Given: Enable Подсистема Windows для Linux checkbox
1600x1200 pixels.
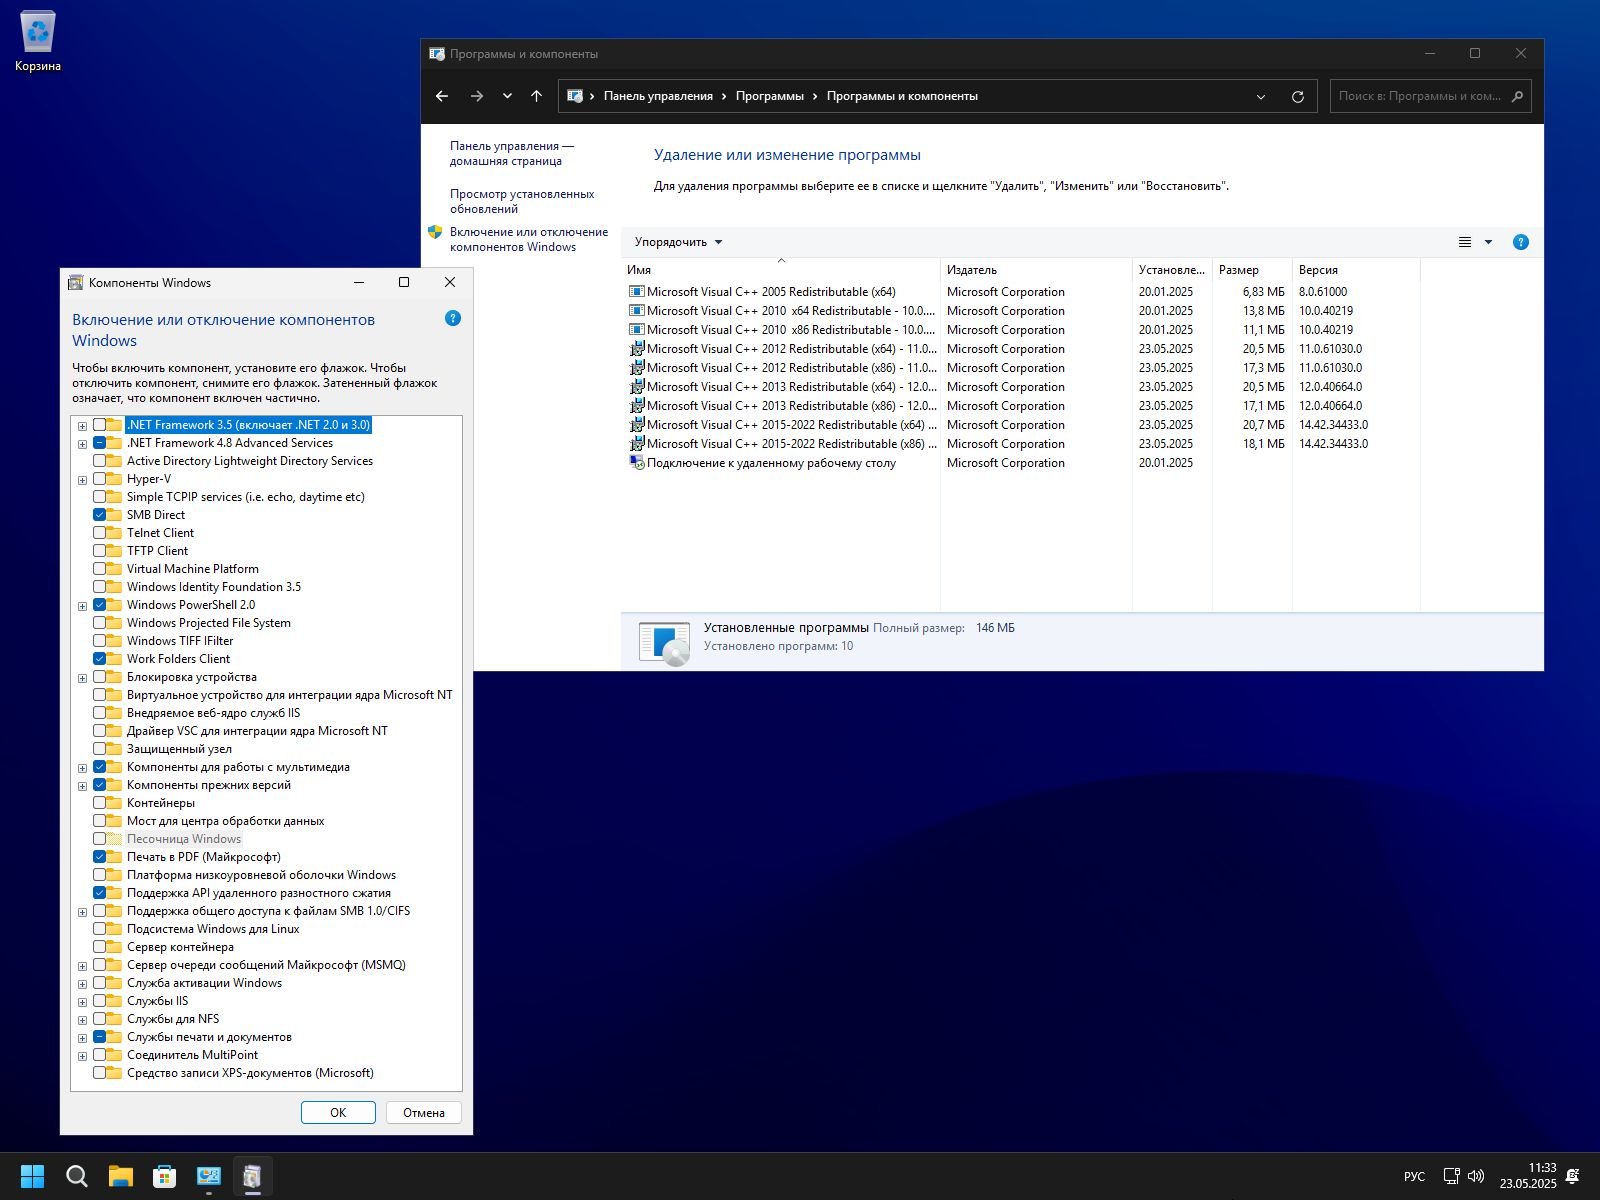Looking at the screenshot, I should coord(100,929).
